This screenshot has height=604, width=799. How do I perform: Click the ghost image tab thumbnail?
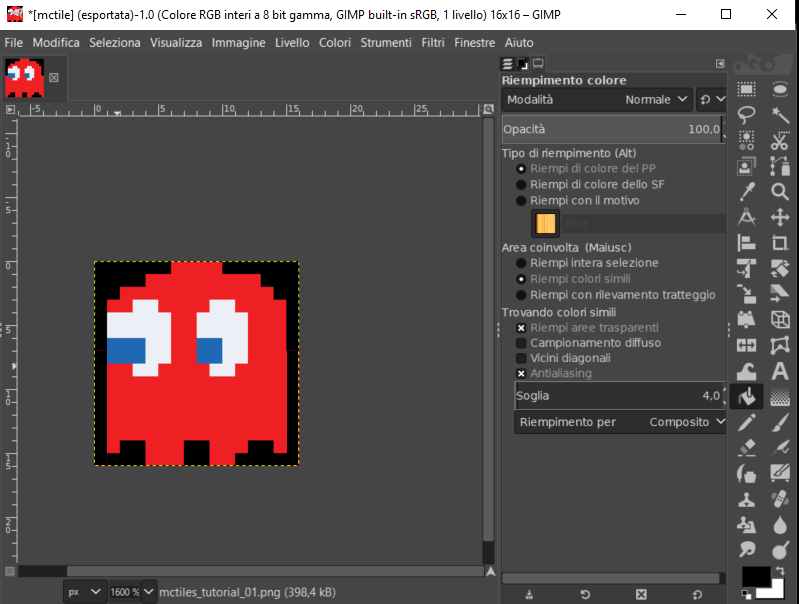click(24, 76)
